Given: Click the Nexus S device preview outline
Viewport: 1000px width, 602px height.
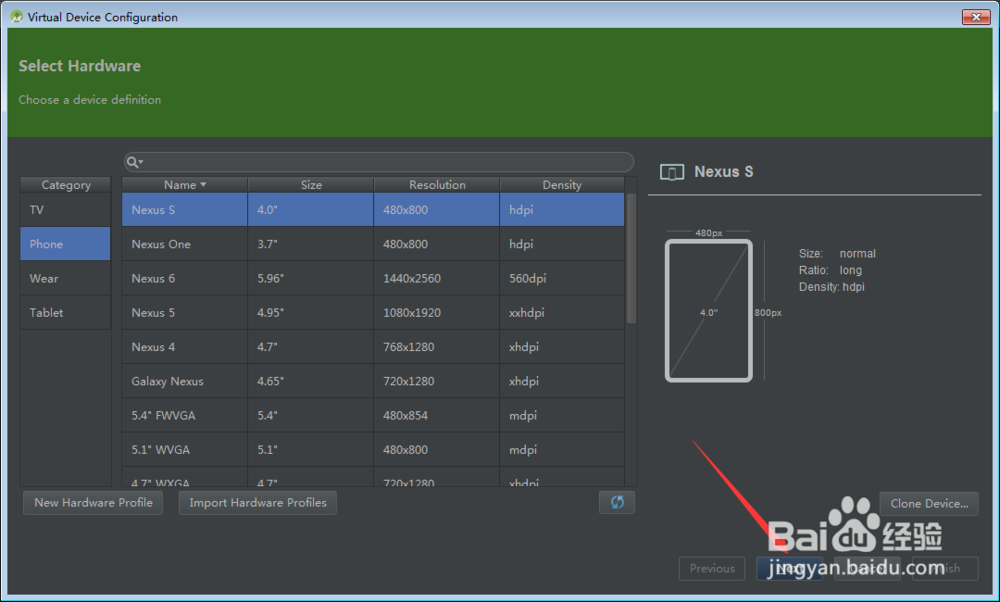Looking at the screenshot, I should tap(709, 311).
